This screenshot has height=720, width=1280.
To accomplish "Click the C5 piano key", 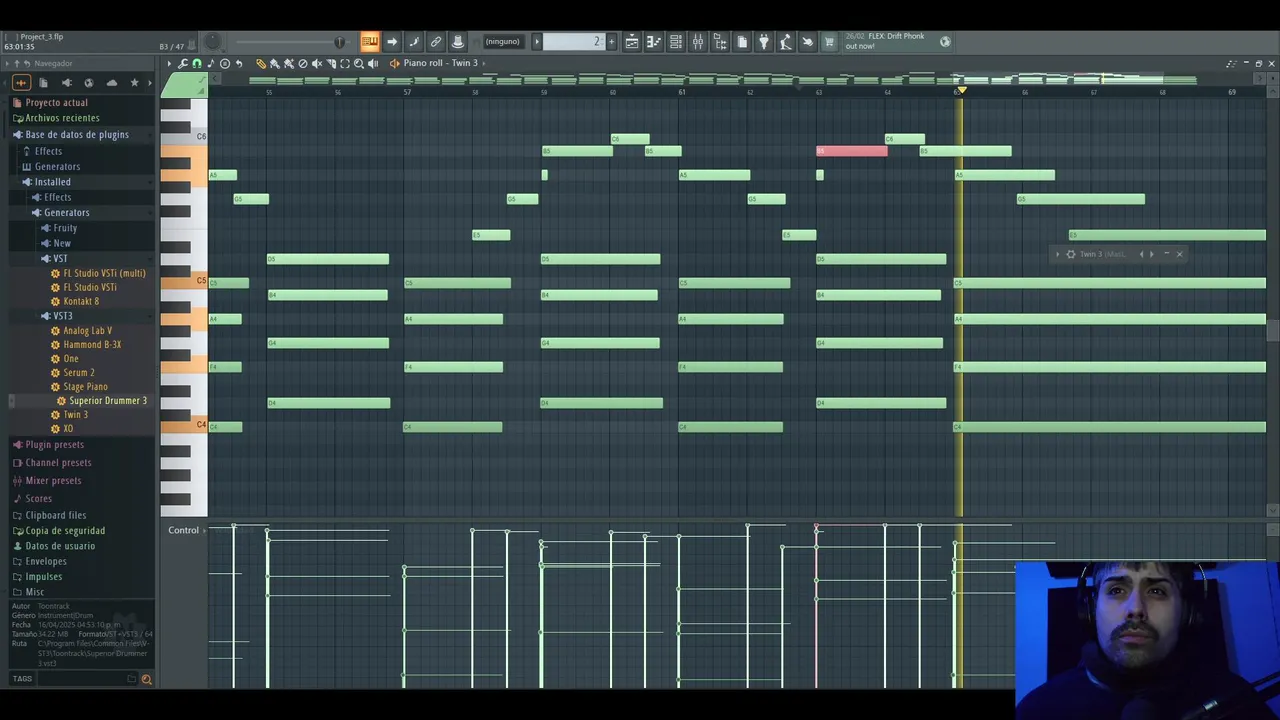I will tap(184, 282).
